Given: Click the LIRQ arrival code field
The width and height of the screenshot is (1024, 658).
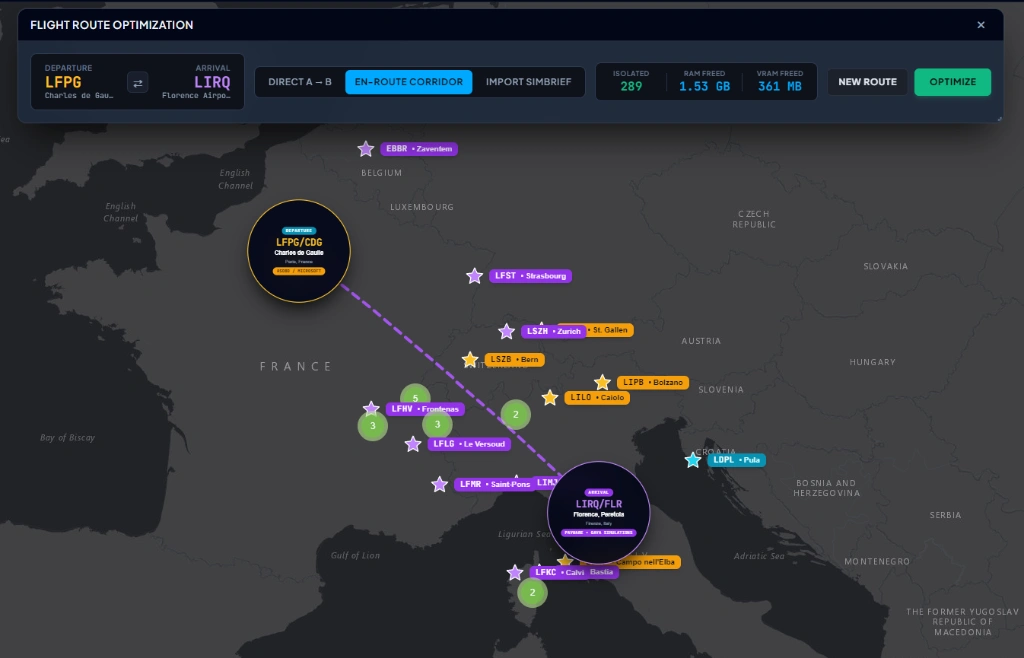Looking at the screenshot, I should click(x=212, y=82).
